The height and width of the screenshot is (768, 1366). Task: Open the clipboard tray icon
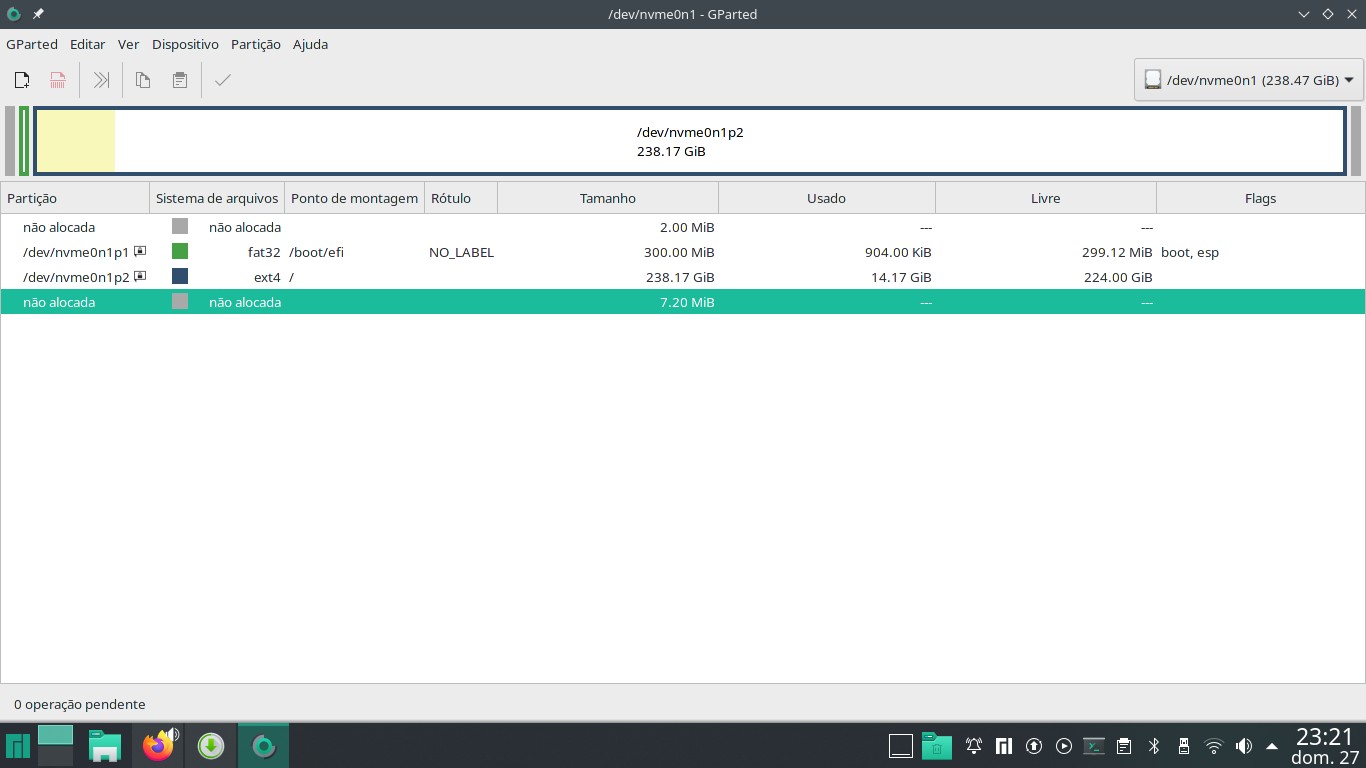pyautogui.click(x=1124, y=746)
